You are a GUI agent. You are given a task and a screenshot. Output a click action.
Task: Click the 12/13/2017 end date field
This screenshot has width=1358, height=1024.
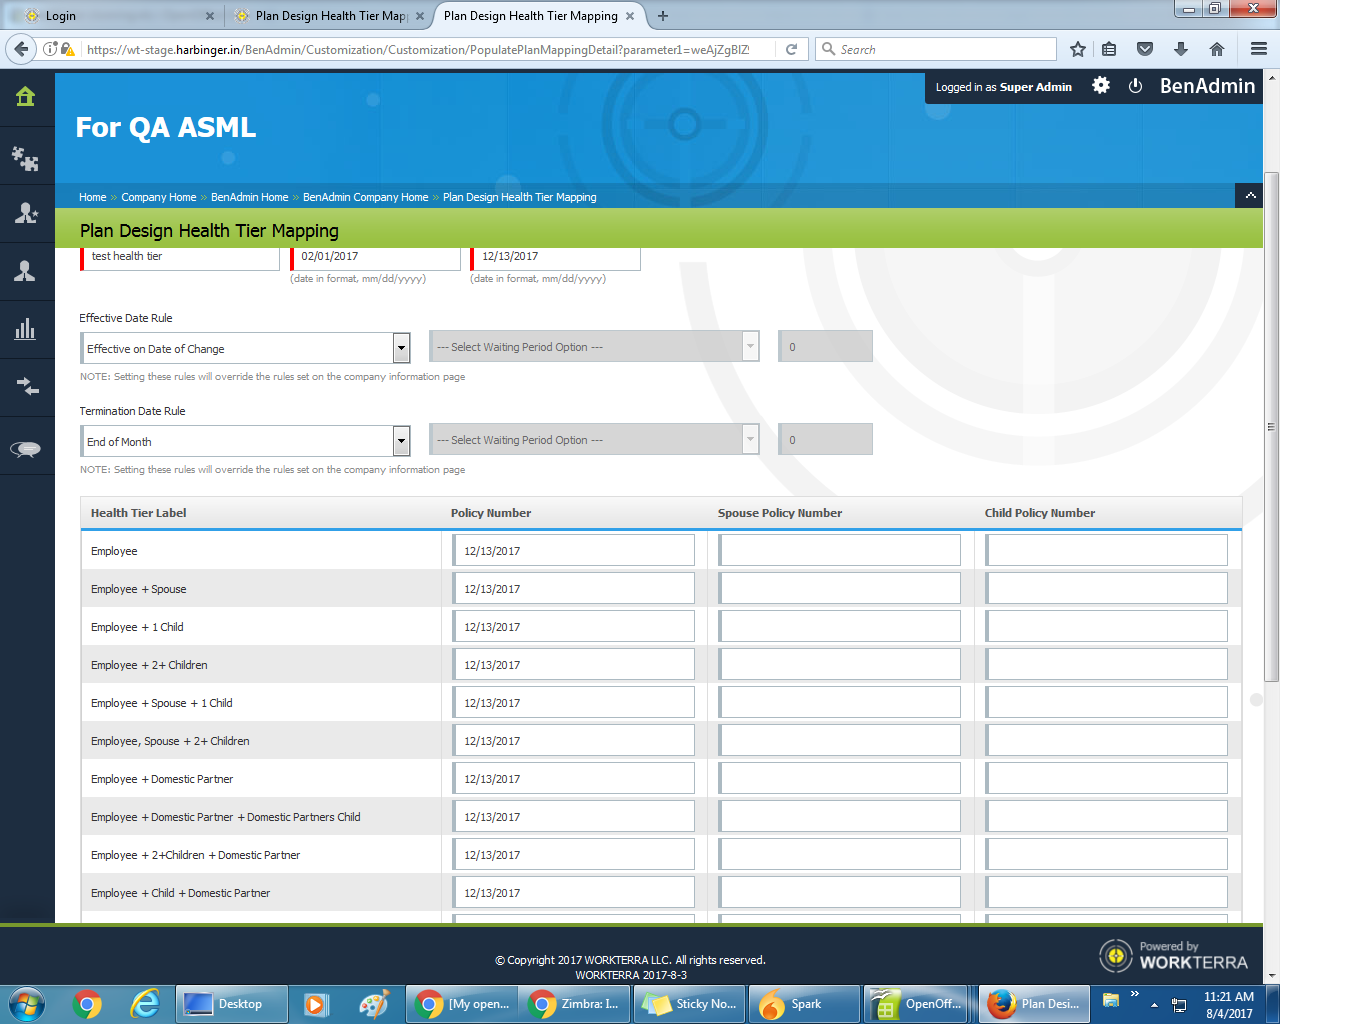pos(556,257)
